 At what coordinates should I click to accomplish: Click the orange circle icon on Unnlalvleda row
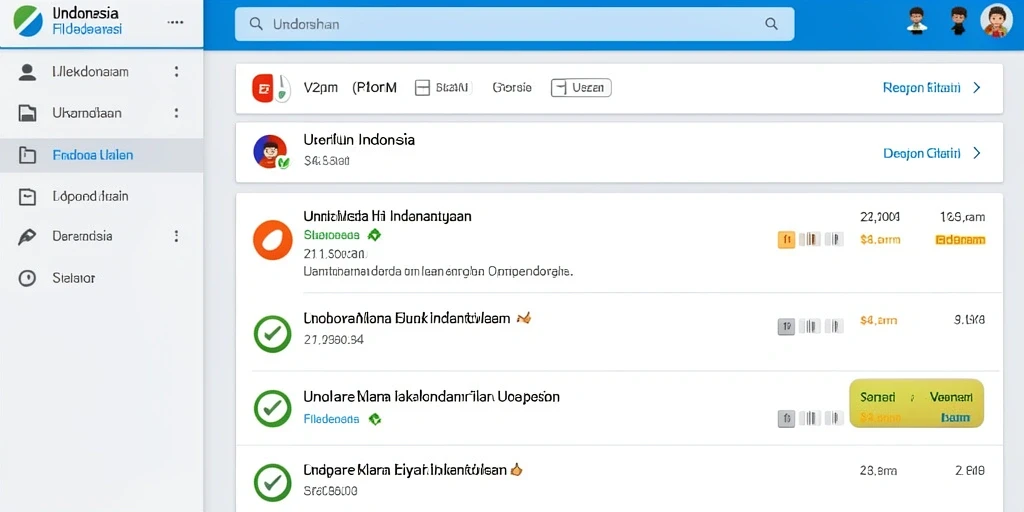pos(272,240)
